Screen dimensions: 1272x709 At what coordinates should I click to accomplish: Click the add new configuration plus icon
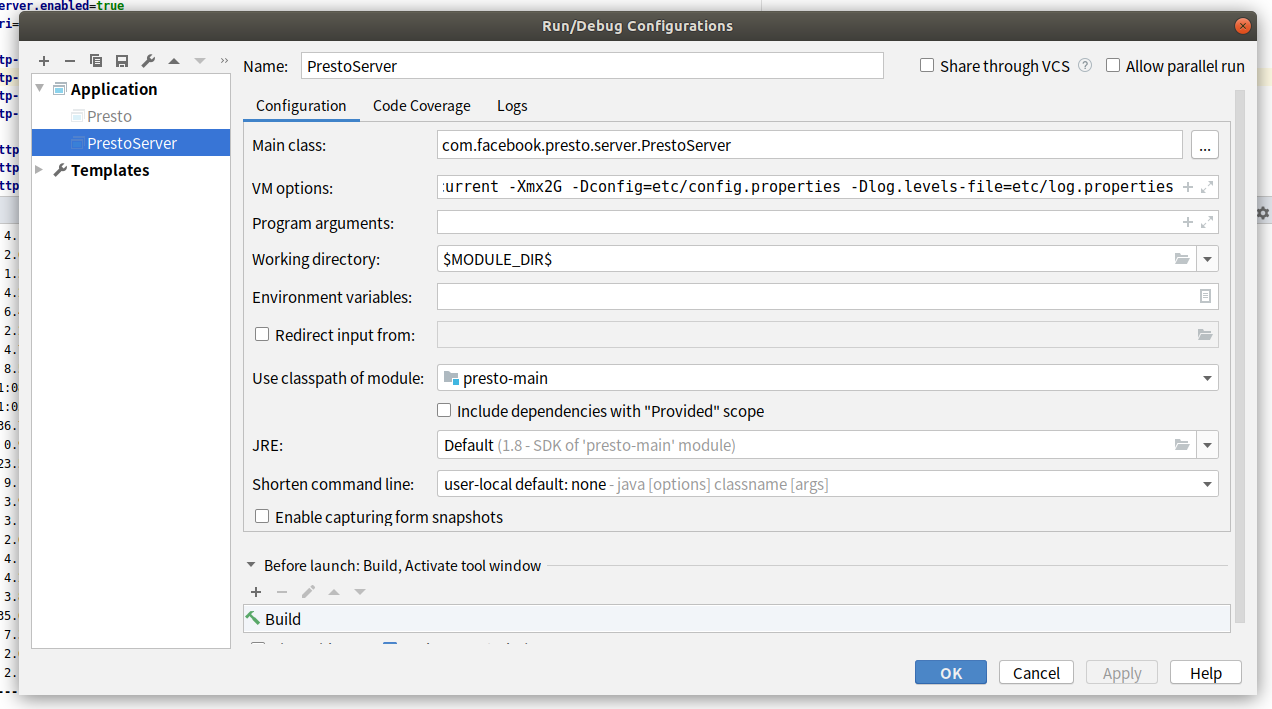coord(44,61)
